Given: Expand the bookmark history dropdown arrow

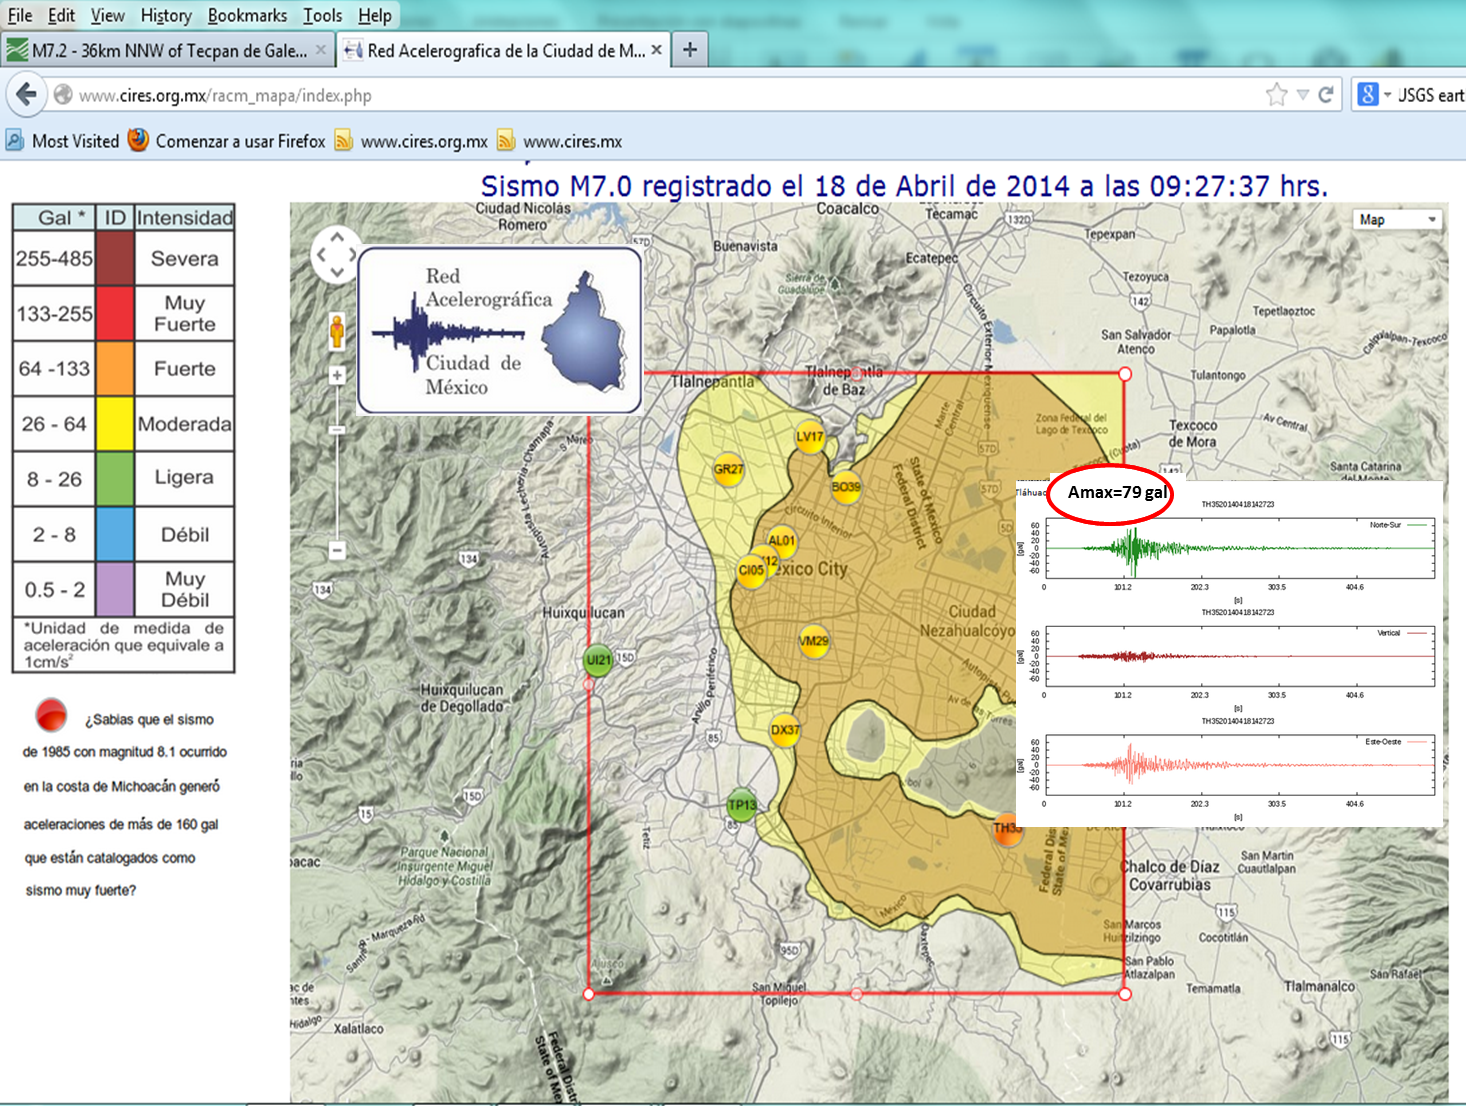Looking at the screenshot, I should click(1302, 95).
